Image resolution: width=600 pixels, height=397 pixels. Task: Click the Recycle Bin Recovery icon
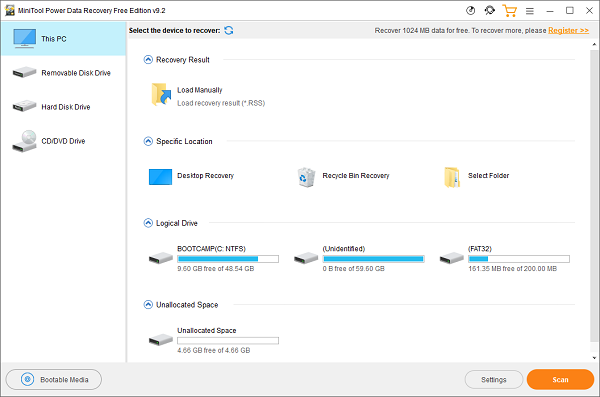tap(306, 177)
